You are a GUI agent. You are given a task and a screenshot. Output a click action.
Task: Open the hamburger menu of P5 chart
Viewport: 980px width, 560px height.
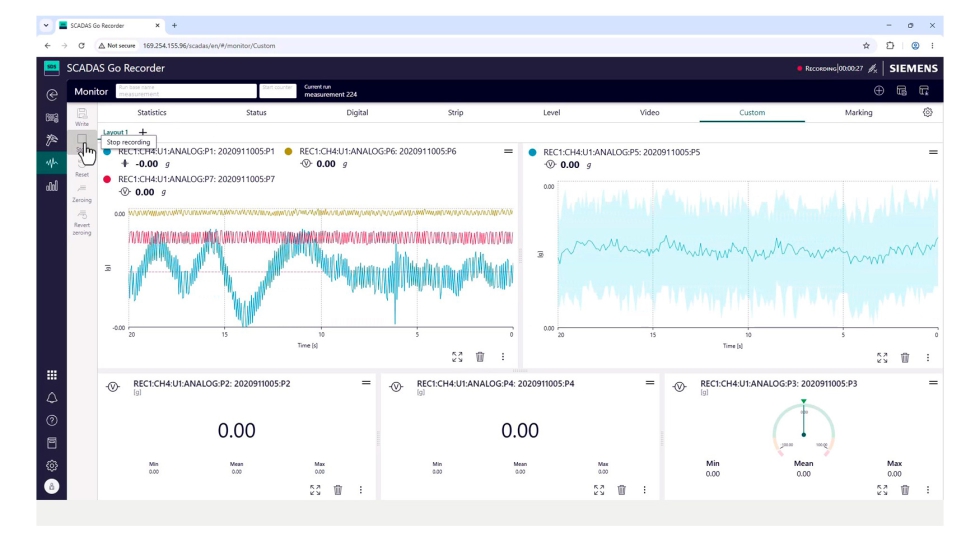[933, 152]
